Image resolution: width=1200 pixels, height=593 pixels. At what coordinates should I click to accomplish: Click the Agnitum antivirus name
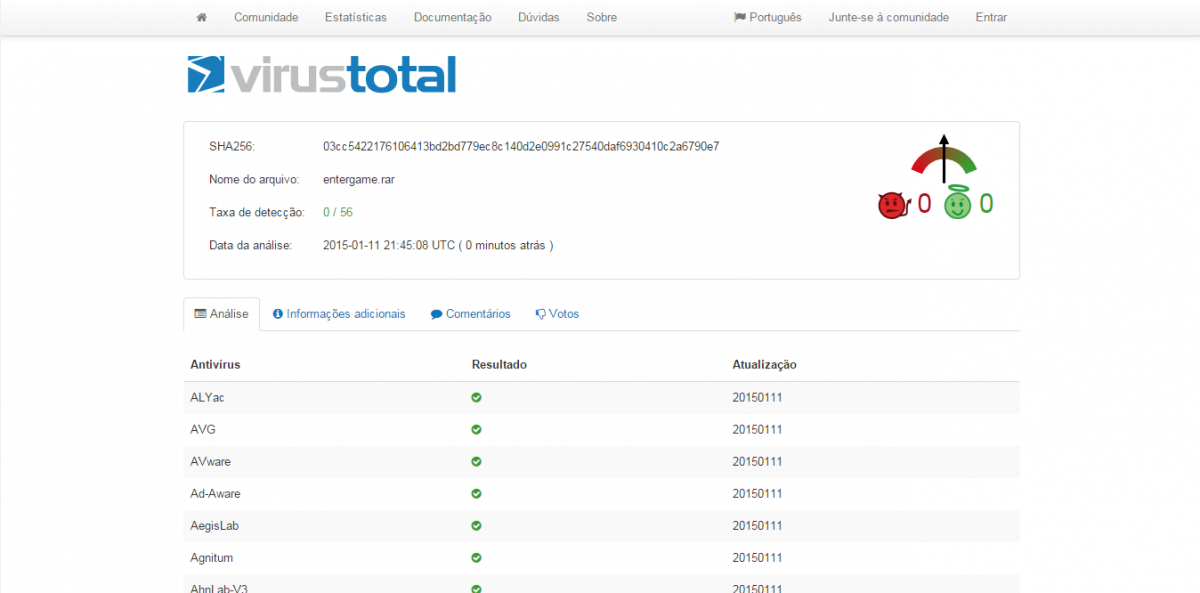(x=211, y=557)
